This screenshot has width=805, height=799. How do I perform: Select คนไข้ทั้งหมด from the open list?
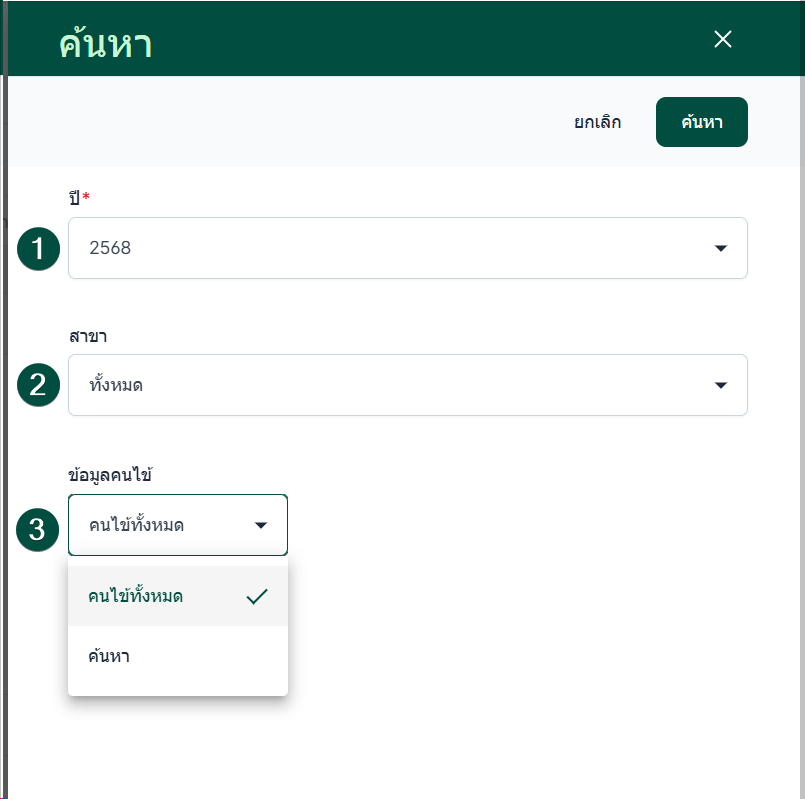click(136, 596)
